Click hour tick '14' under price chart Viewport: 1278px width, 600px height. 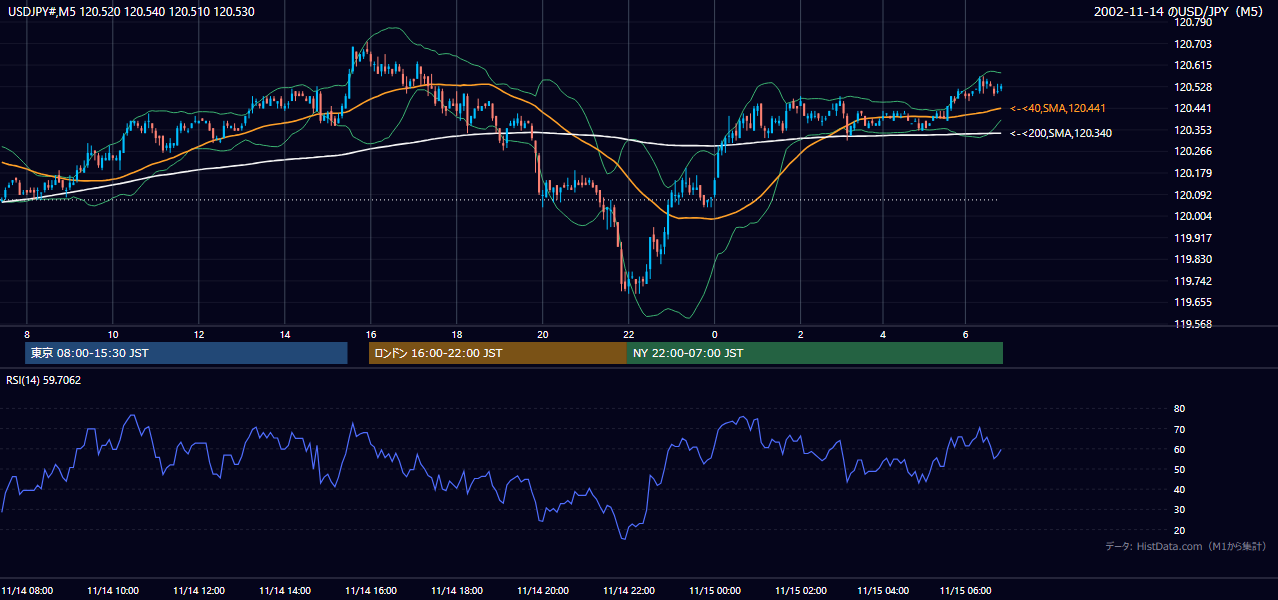pyautogui.click(x=285, y=334)
